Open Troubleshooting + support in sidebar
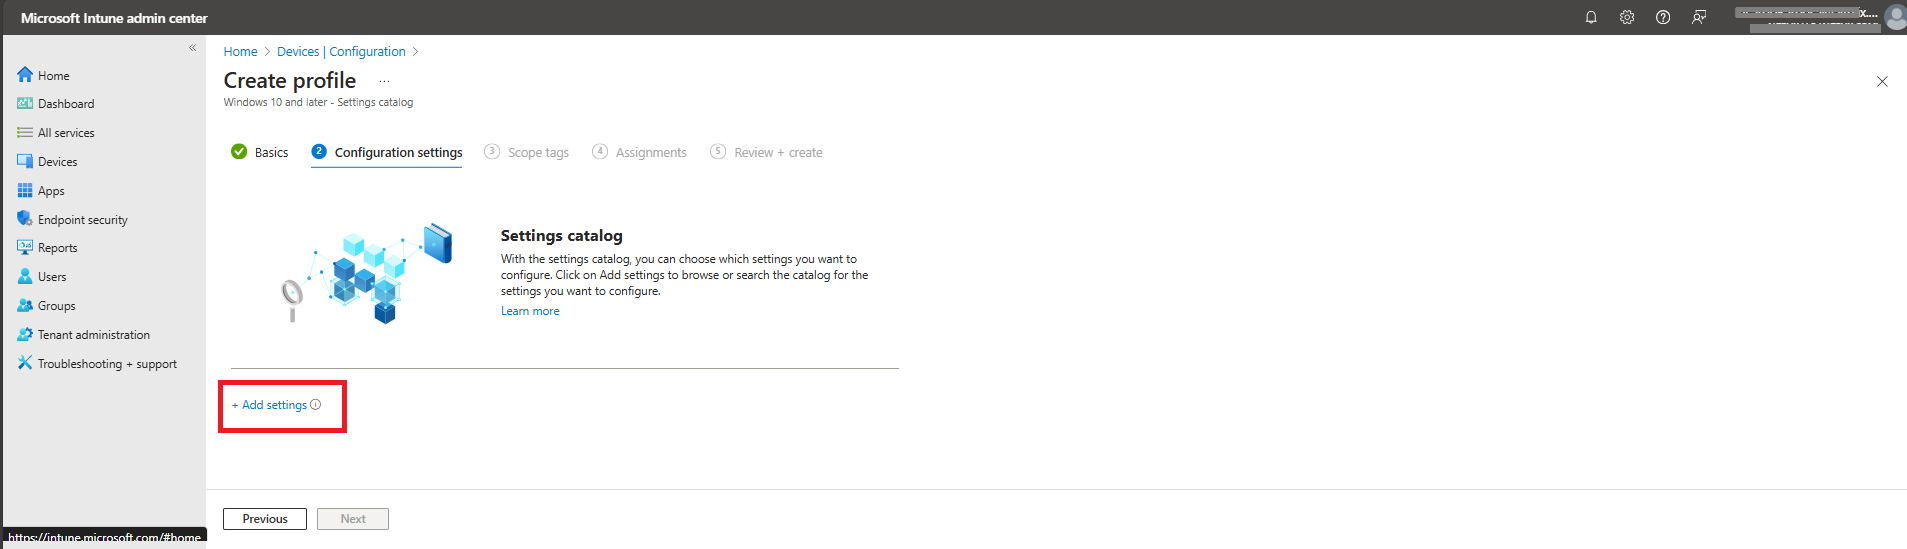 point(97,364)
